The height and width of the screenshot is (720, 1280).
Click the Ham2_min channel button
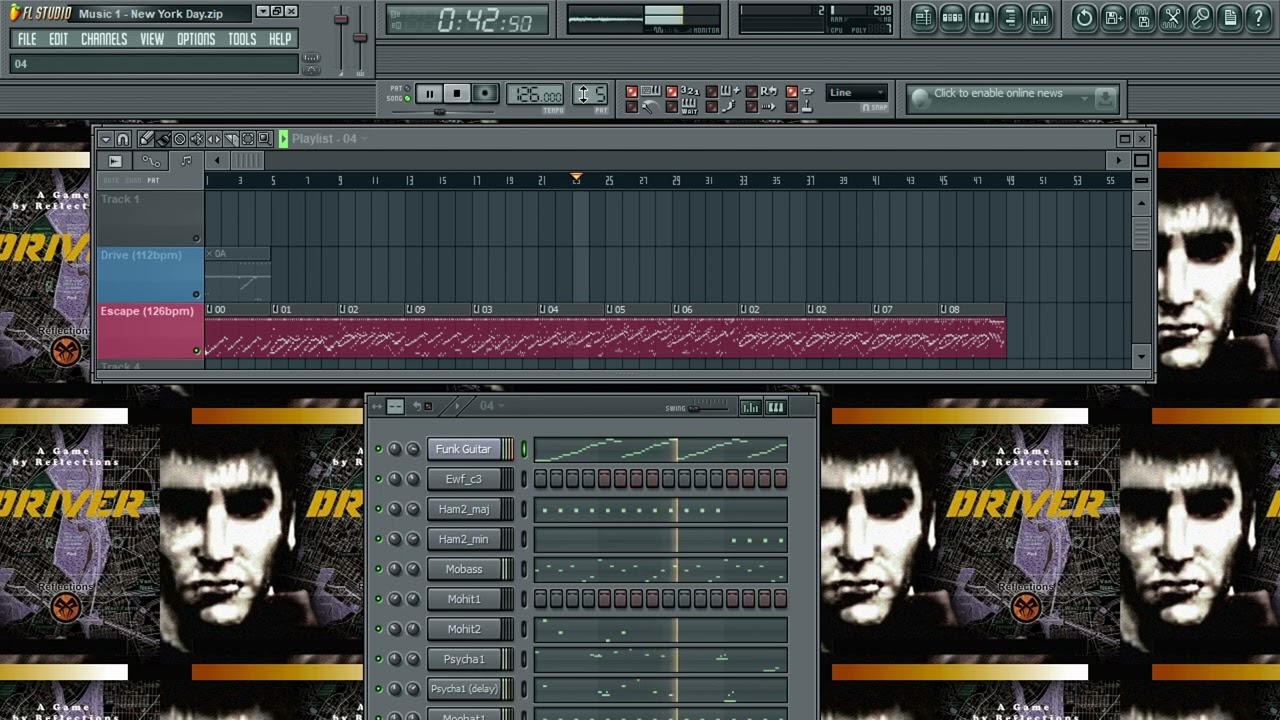464,539
